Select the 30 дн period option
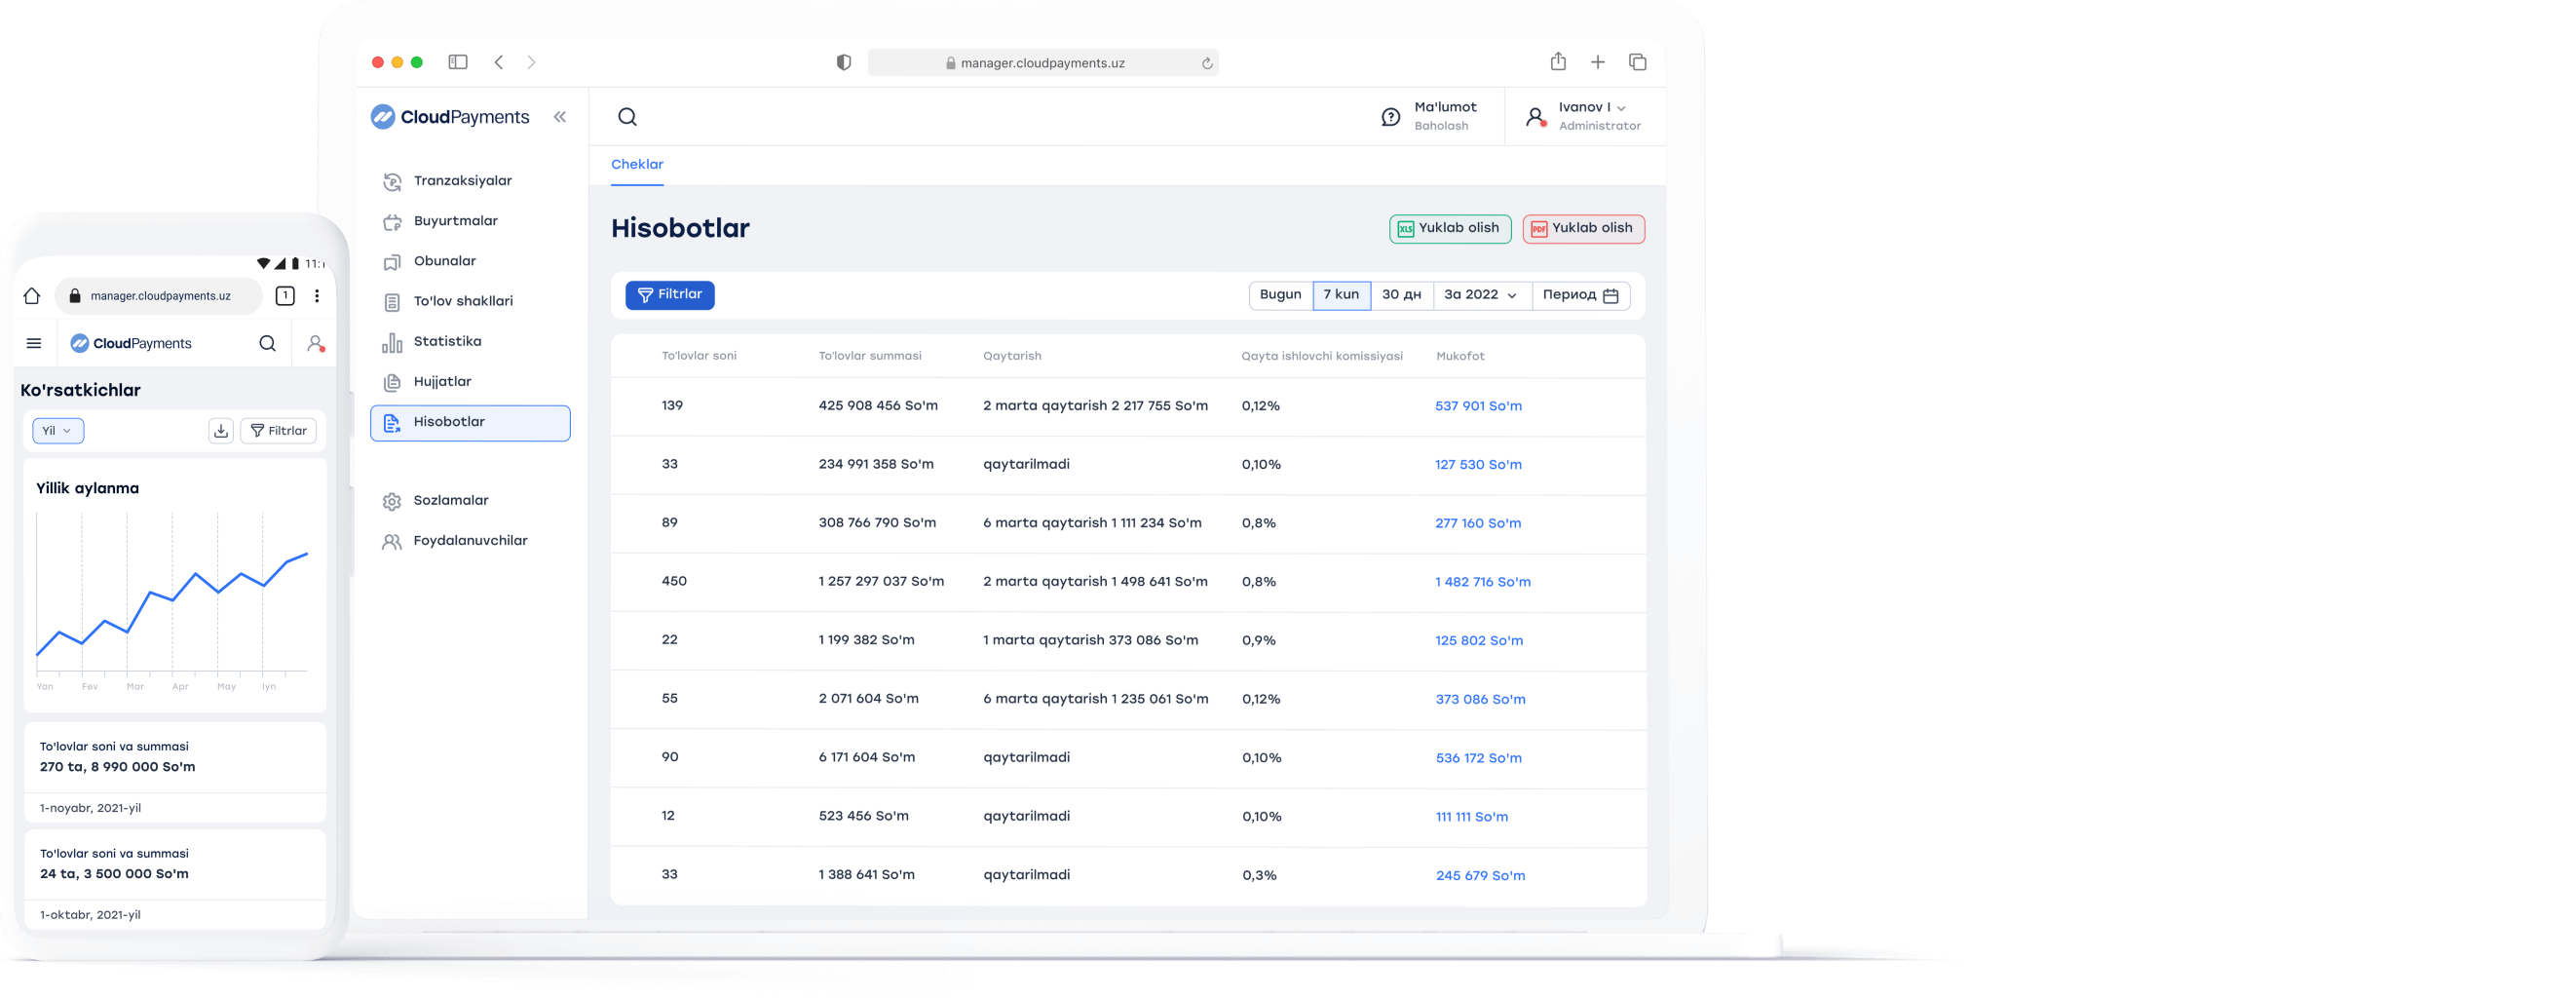 click(x=1401, y=295)
